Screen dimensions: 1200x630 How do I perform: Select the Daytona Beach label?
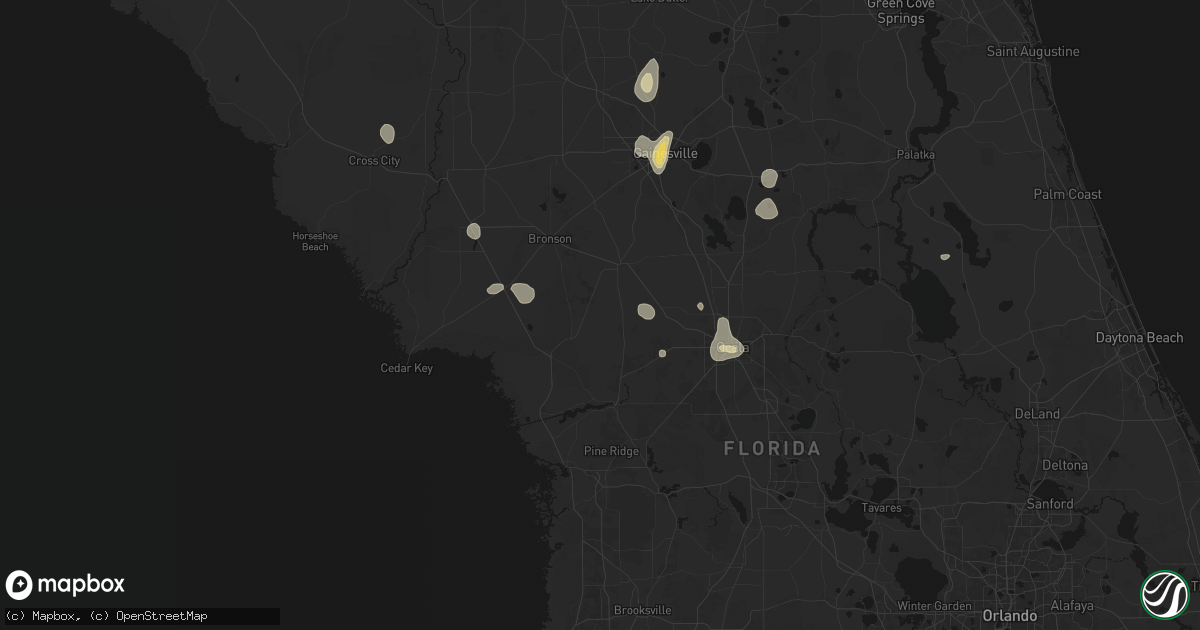click(1139, 338)
